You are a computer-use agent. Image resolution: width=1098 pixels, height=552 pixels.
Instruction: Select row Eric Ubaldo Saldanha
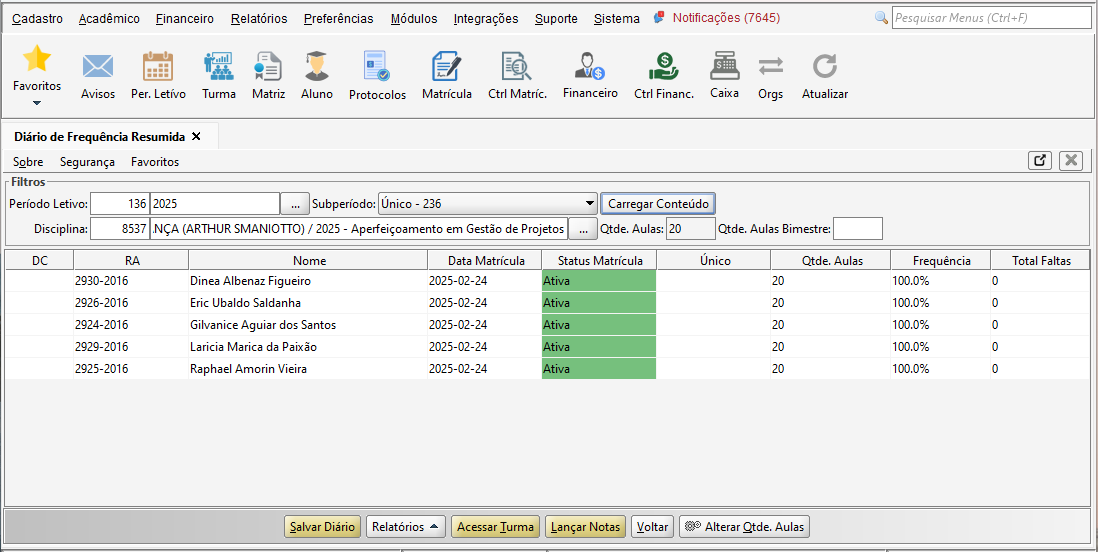(548, 303)
